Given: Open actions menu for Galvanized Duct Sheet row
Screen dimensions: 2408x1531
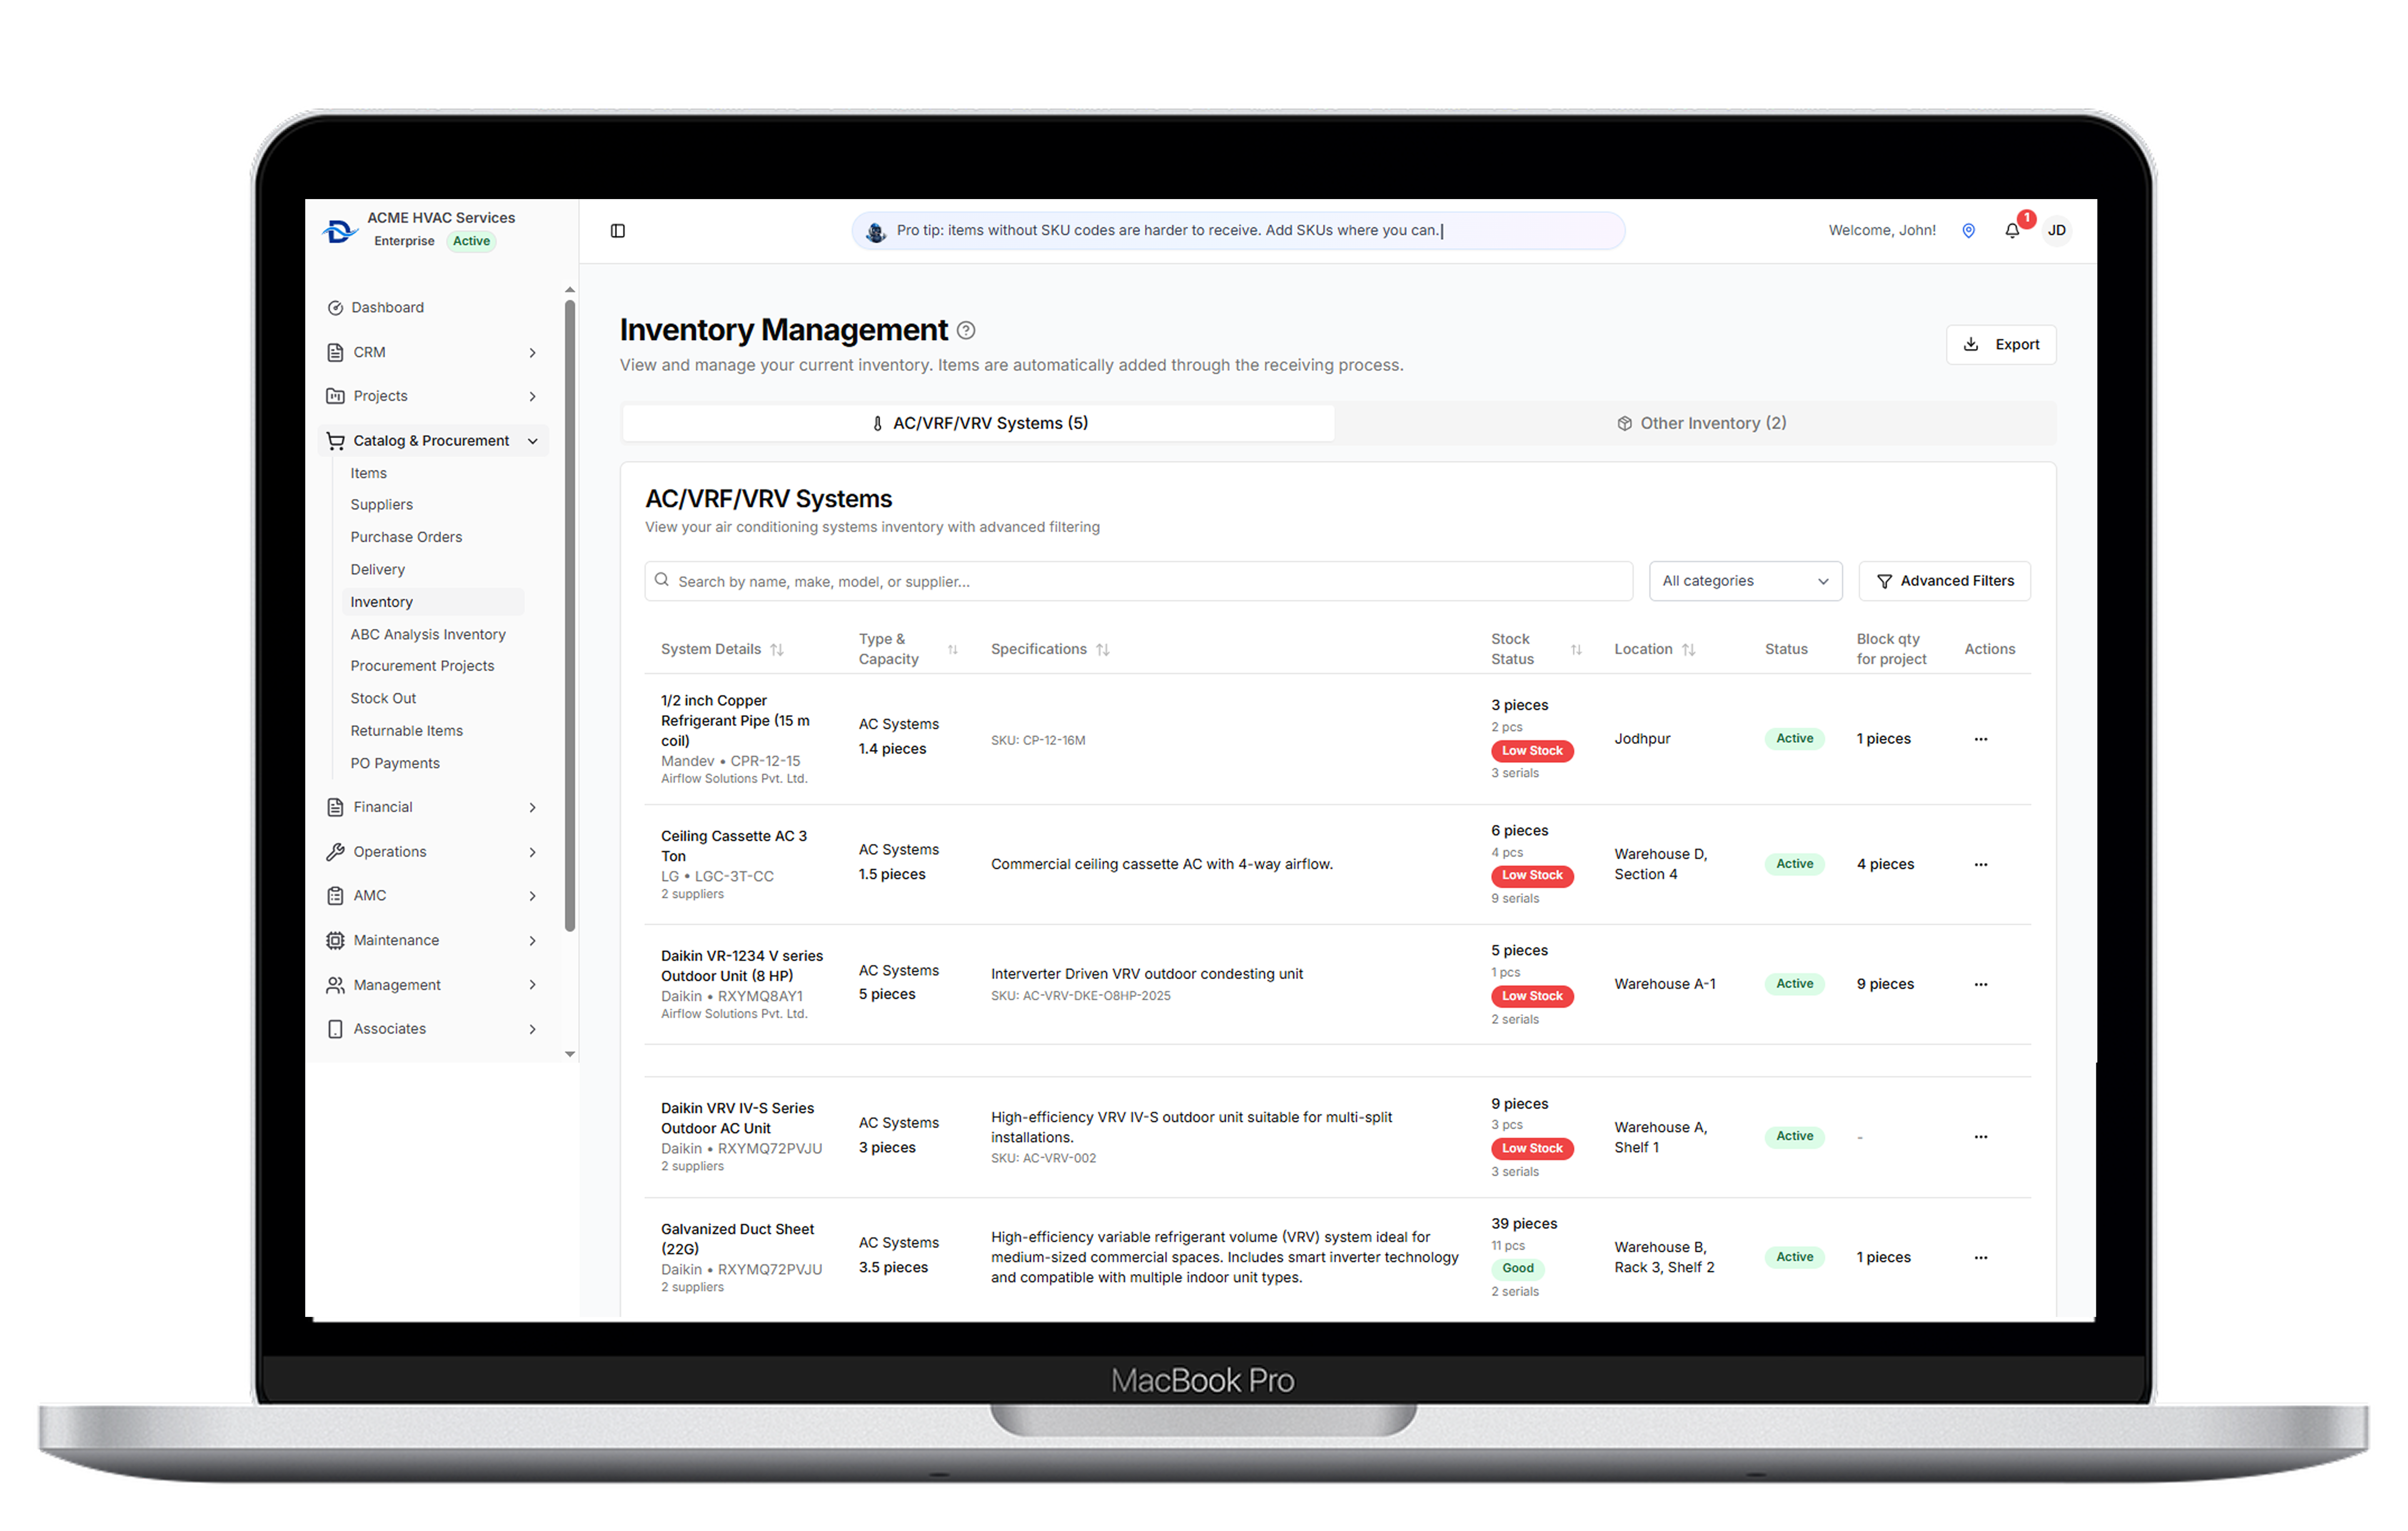Looking at the screenshot, I should click(1981, 1258).
